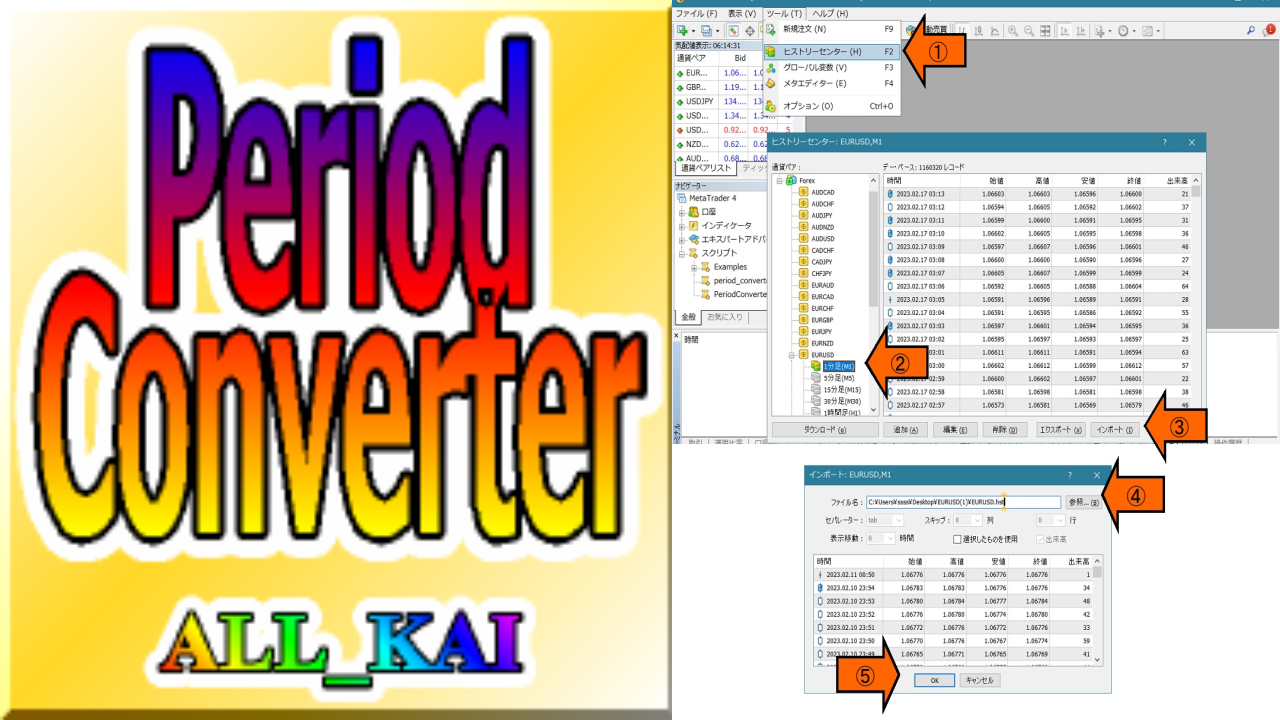Image resolution: width=1280 pixels, height=720 pixels.
Task: Click the chart shift toolbar icon
Action: 1081,31
